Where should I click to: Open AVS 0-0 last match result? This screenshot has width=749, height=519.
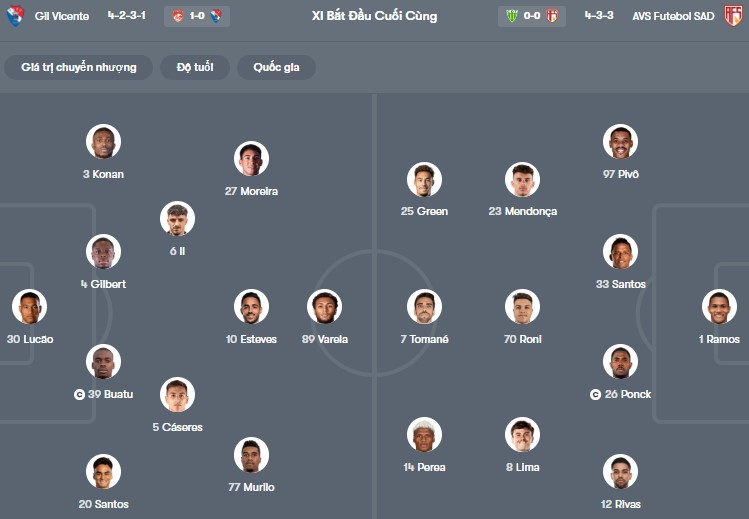click(x=531, y=16)
